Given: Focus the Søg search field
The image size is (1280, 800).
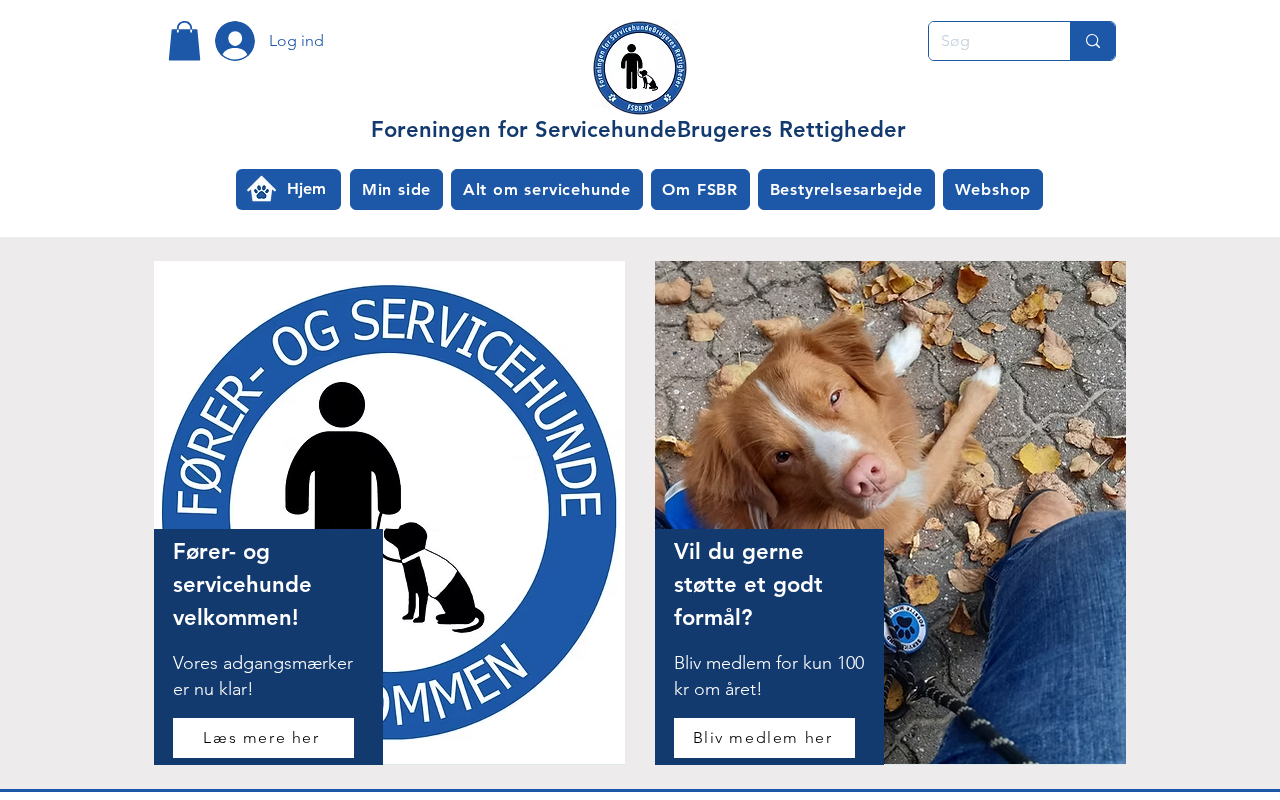Looking at the screenshot, I should pyautogui.click(x=1000, y=41).
